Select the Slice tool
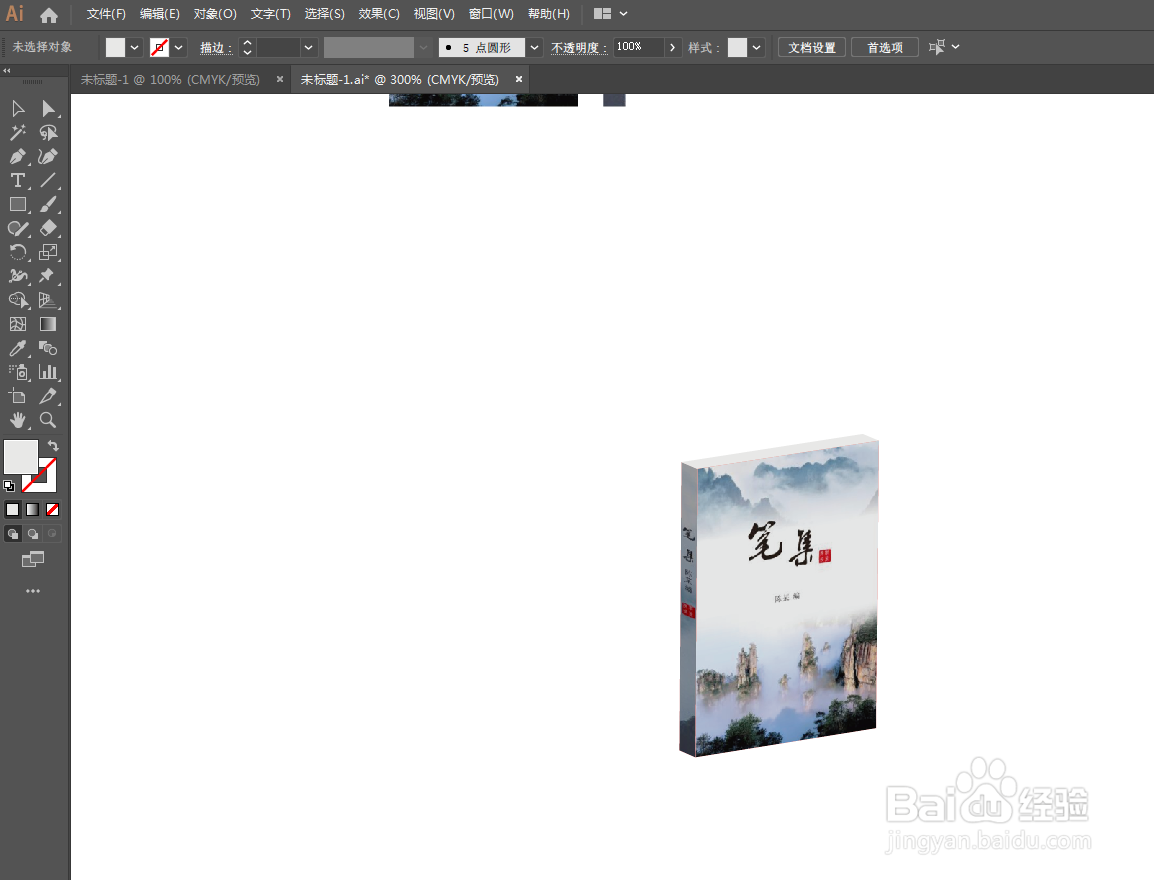Screen dimensions: 1154x880 49,396
